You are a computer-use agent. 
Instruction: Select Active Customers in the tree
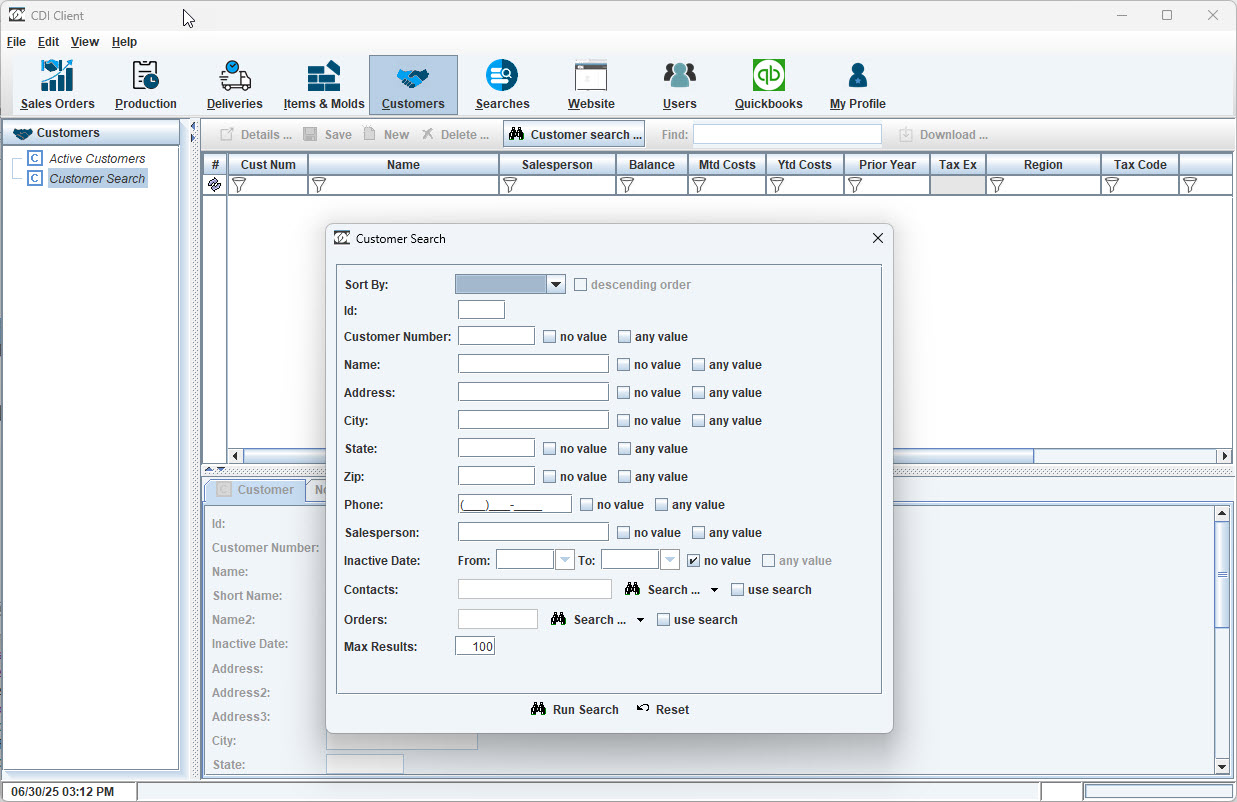97,159
